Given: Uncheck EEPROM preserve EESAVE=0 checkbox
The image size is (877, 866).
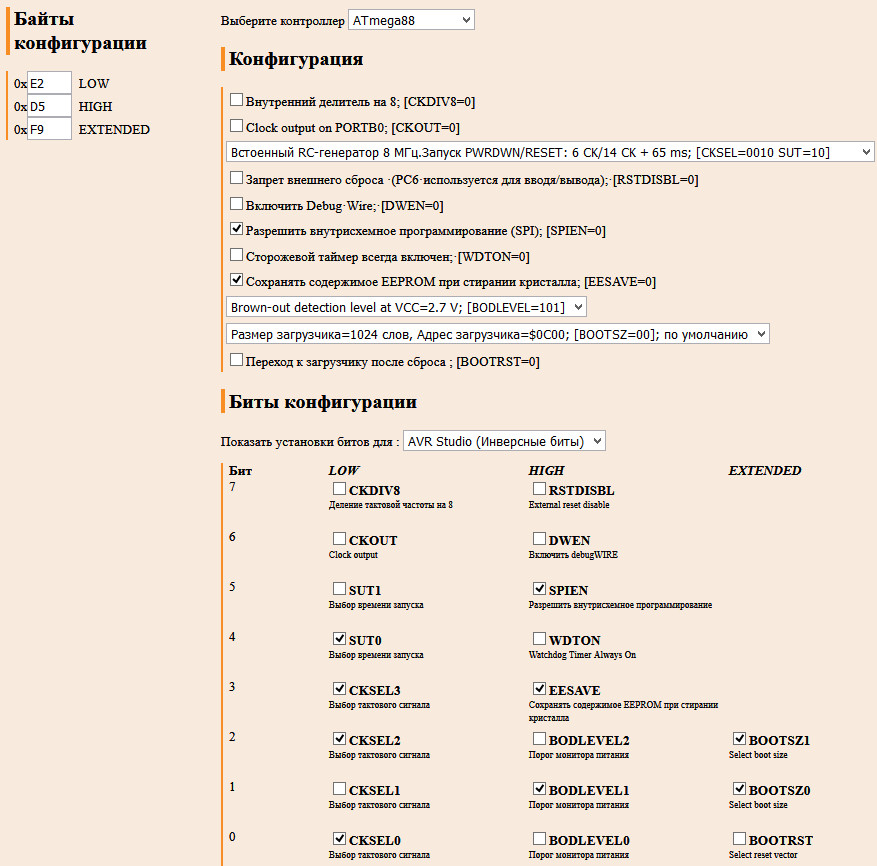Looking at the screenshot, I should [237, 281].
